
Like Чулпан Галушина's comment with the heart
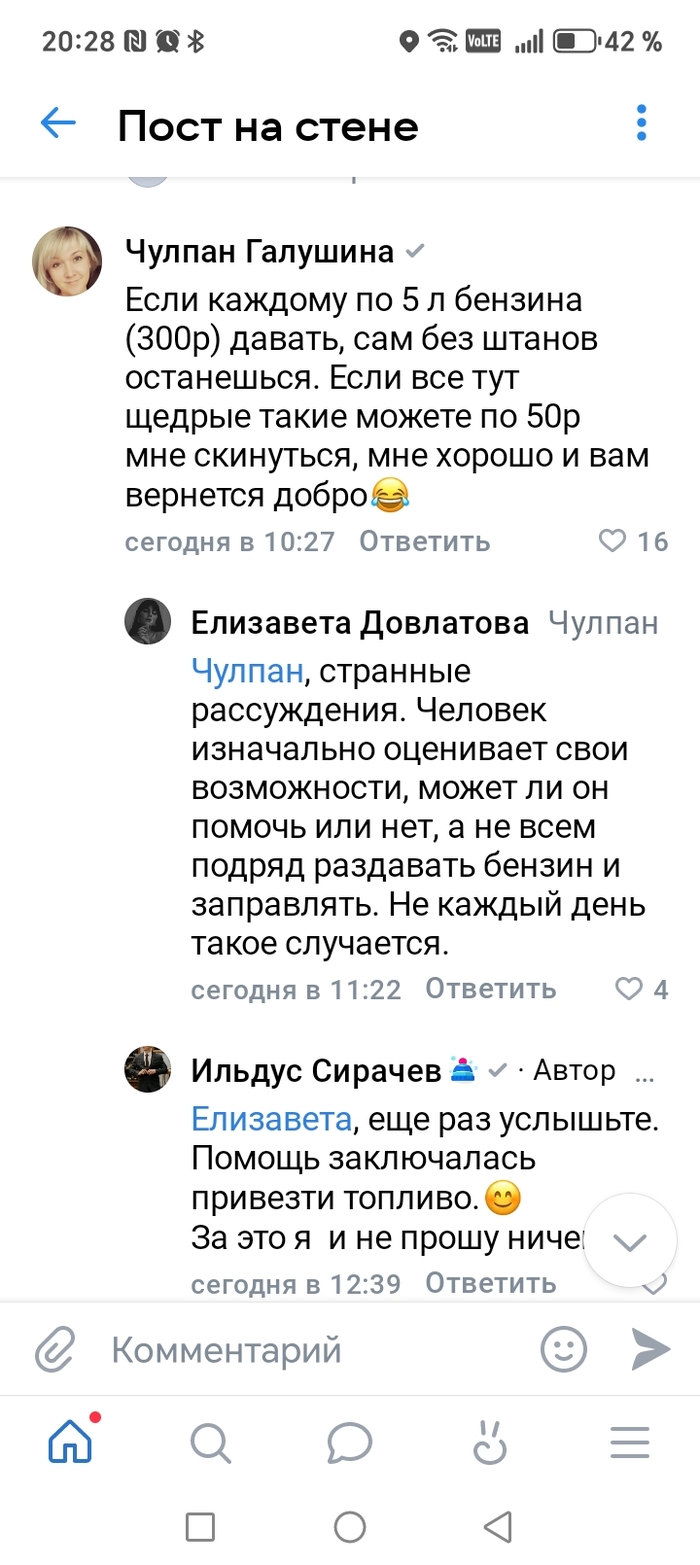pos(612,541)
